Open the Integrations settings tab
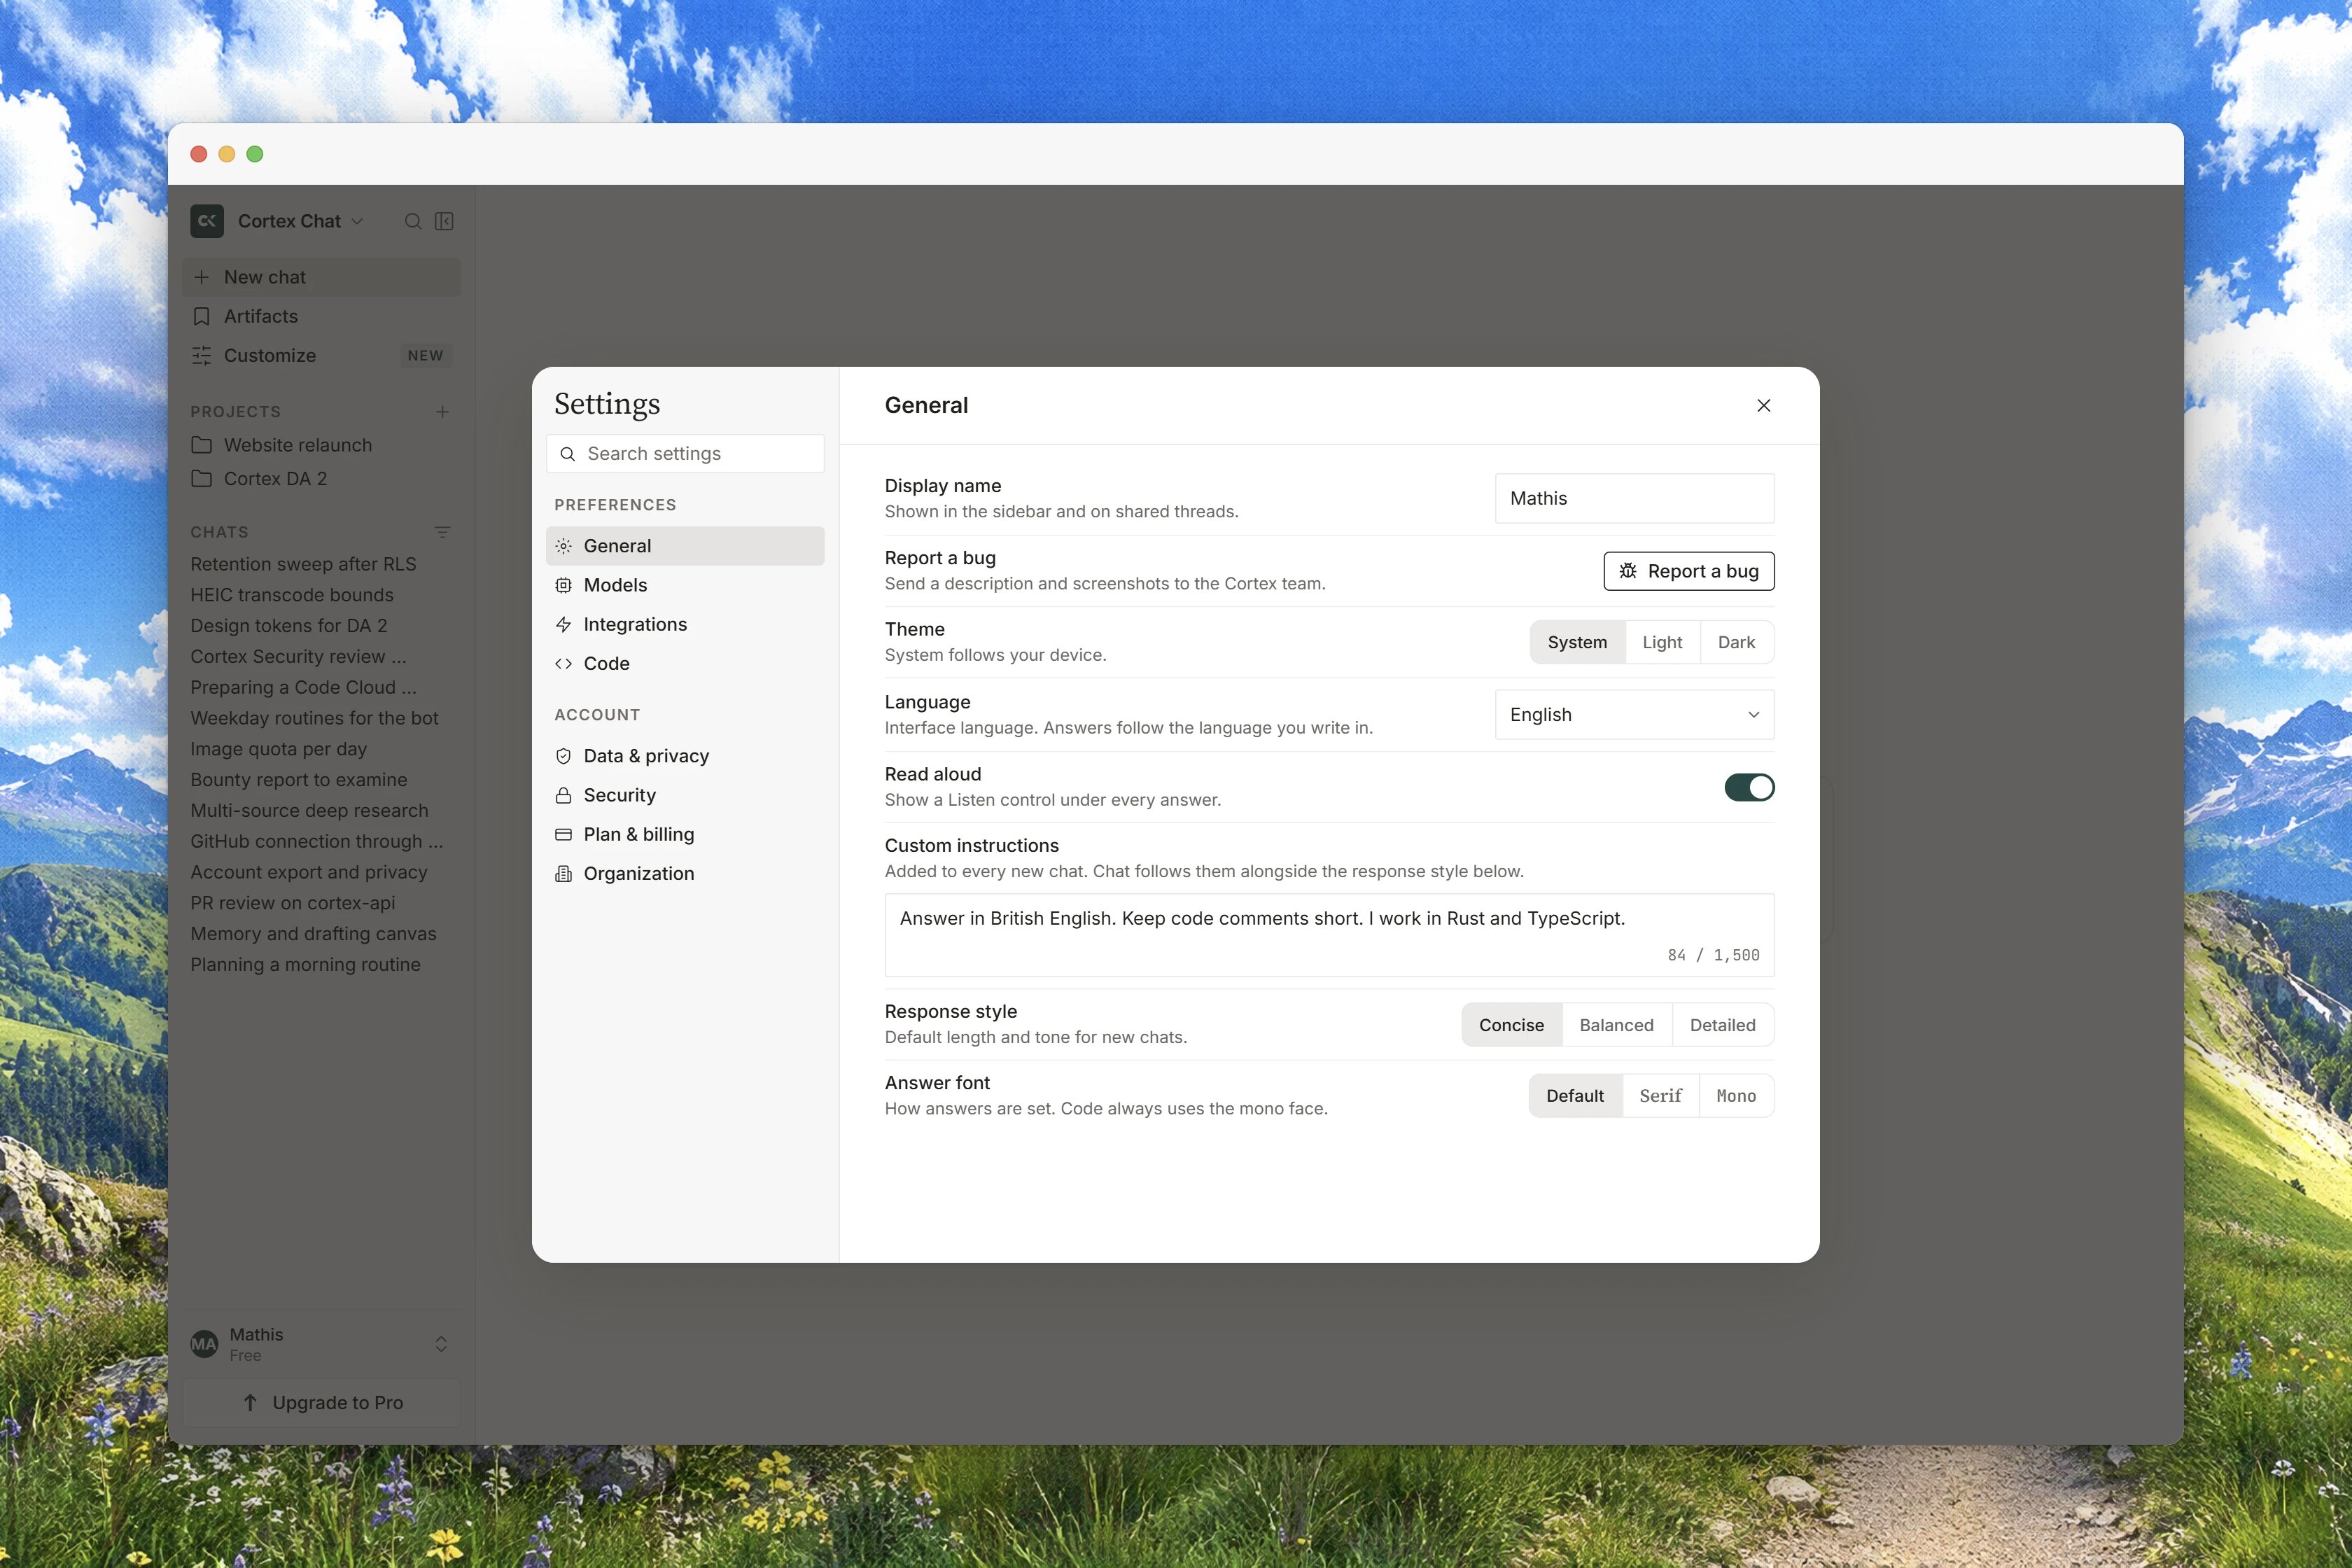Viewport: 2352px width, 1568px height. pyautogui.click(x=685, y=624)
